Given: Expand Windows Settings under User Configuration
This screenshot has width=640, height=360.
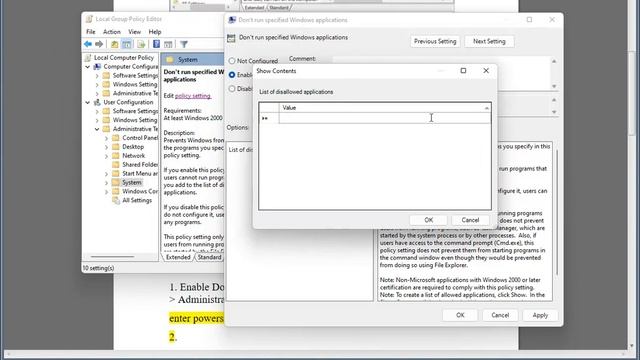Looking at the screenshot, I should (97, 120).
